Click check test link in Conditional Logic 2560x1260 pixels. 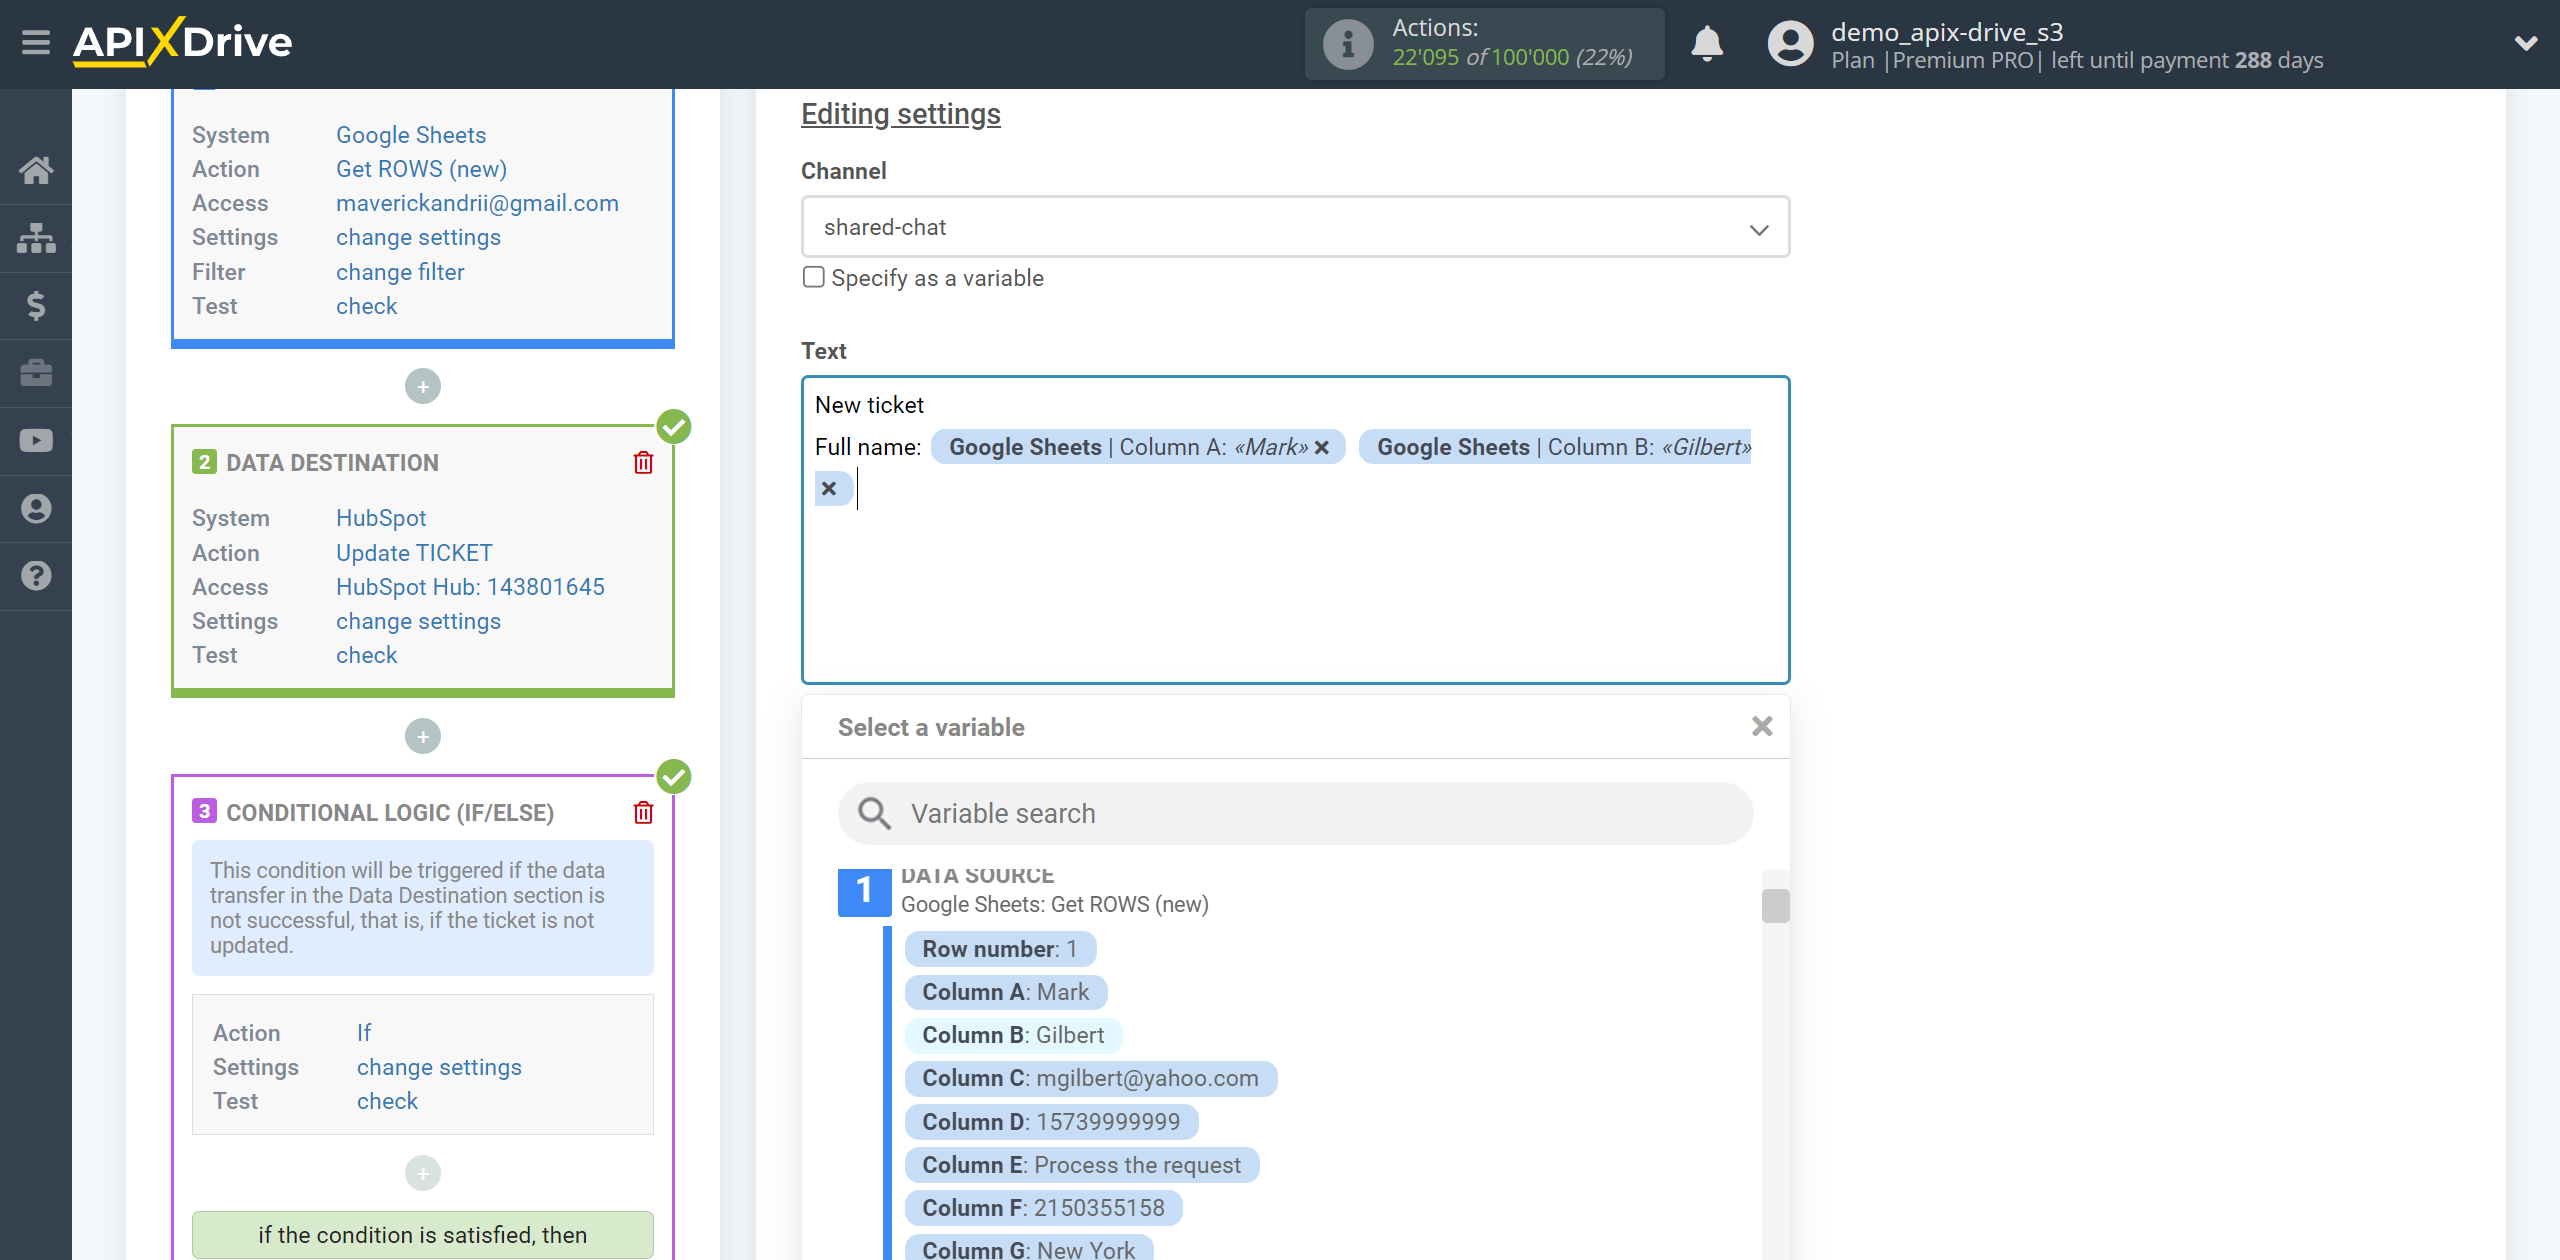click(387, 1101)
